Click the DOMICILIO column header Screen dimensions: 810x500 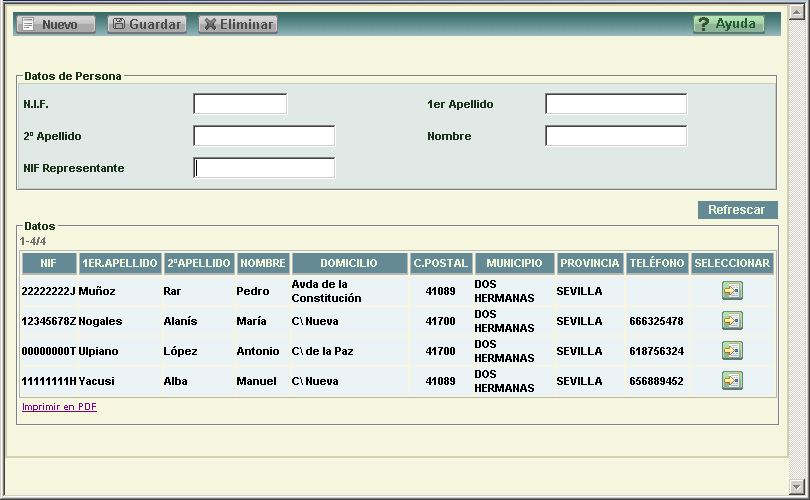click(349, 263)
